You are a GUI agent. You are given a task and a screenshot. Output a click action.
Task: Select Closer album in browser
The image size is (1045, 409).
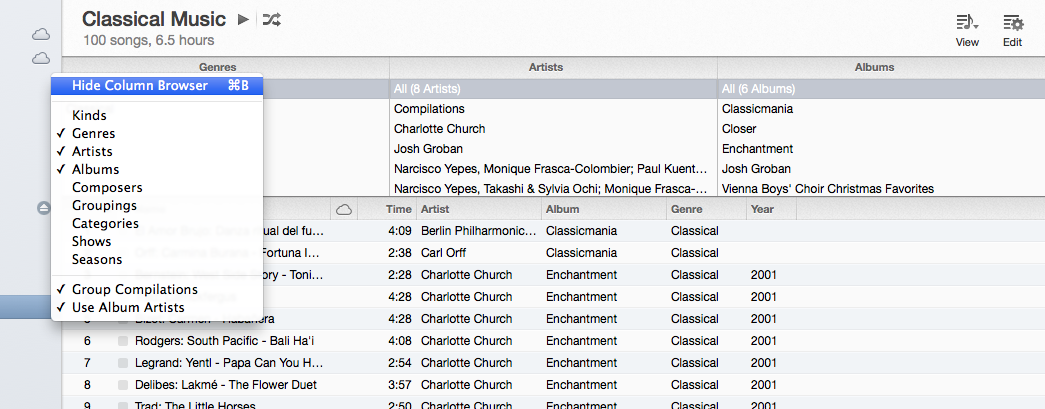(x=881, y=129)
